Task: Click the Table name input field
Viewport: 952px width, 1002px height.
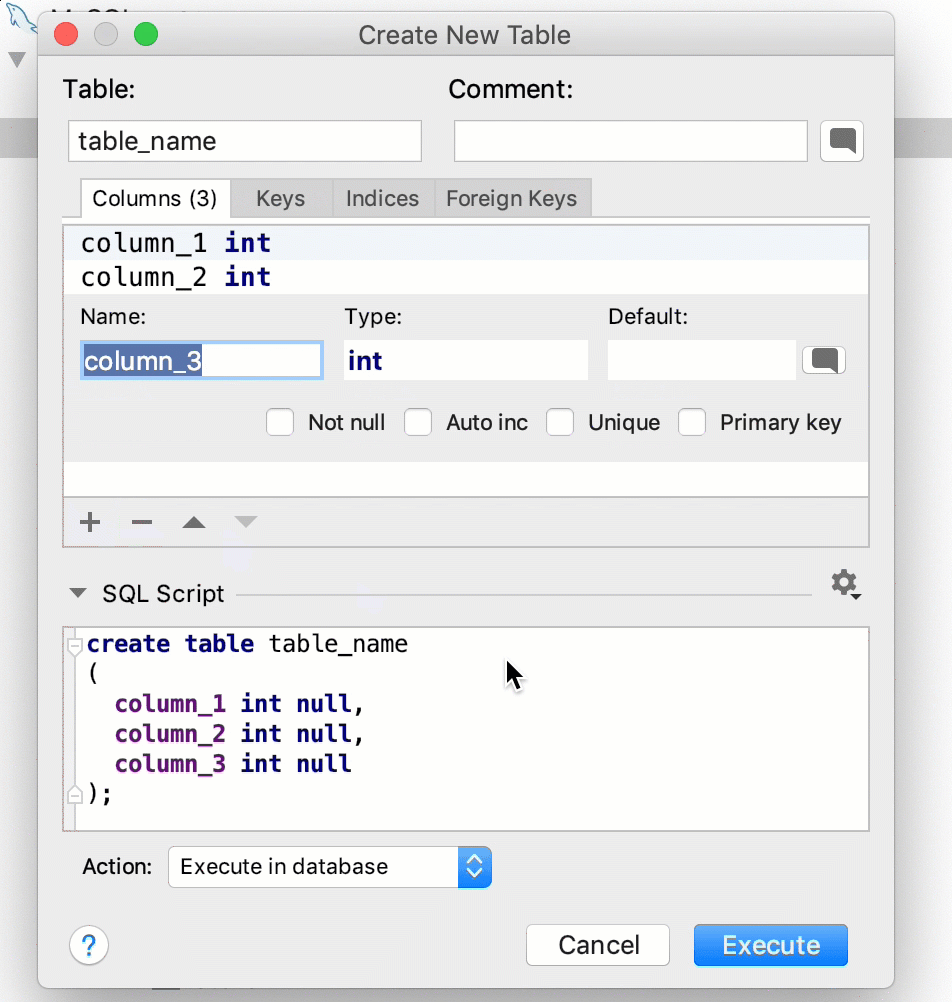Action: (x=245, y=141)
